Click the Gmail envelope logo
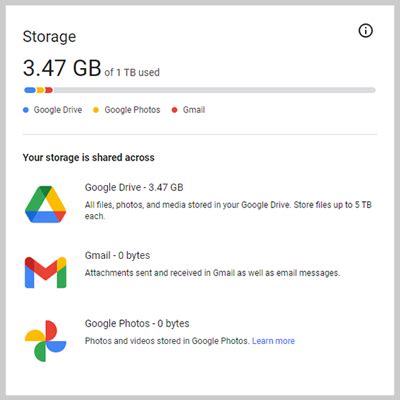400x400 pixels. (x=46, y=272)
